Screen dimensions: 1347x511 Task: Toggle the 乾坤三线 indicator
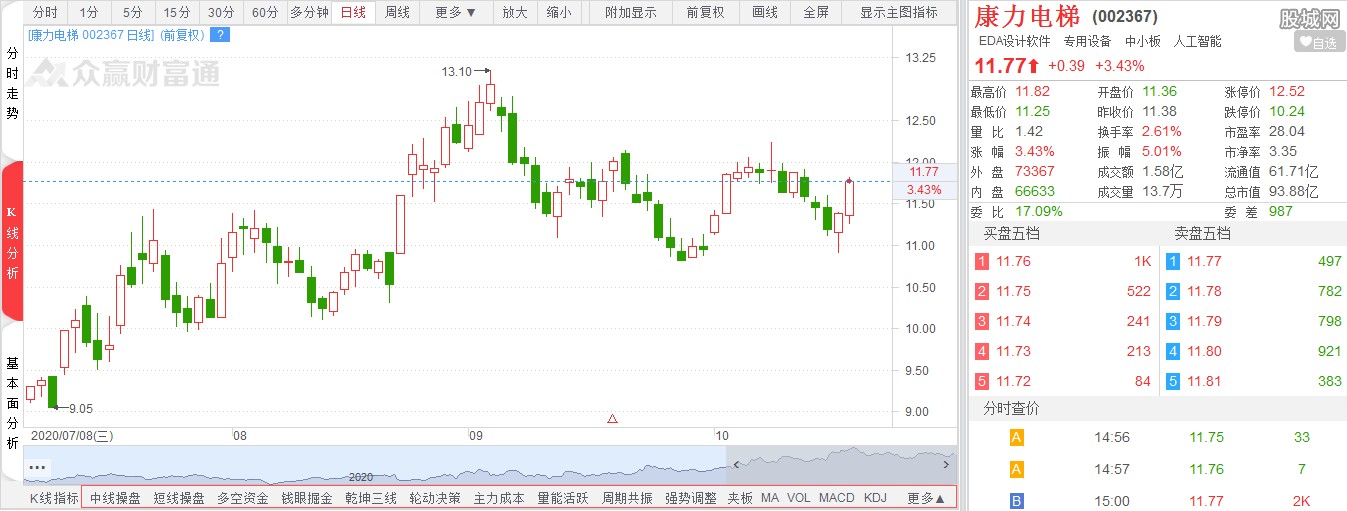[x=371, y=498]
